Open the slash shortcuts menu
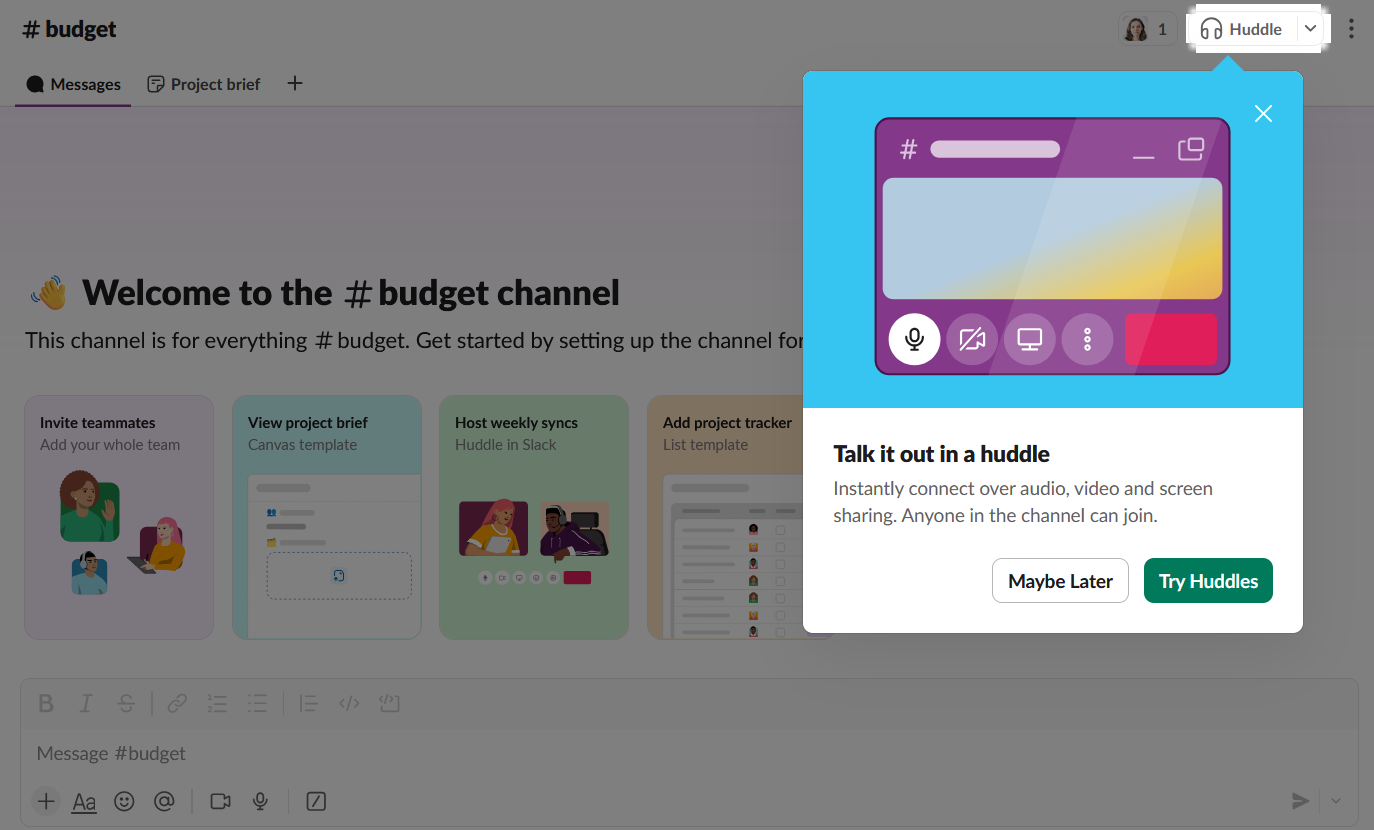The image size is (1374, 830). coord(316,801)
